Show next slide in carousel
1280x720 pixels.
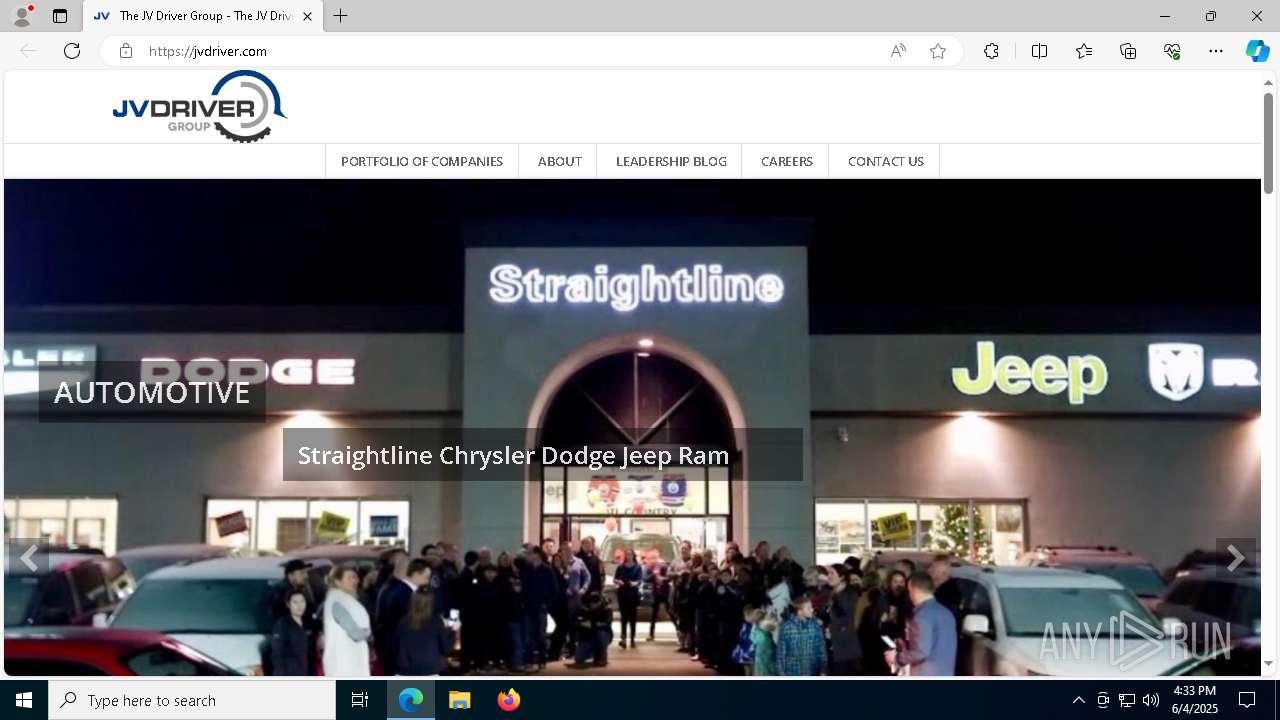click(x=1236, y=557)
